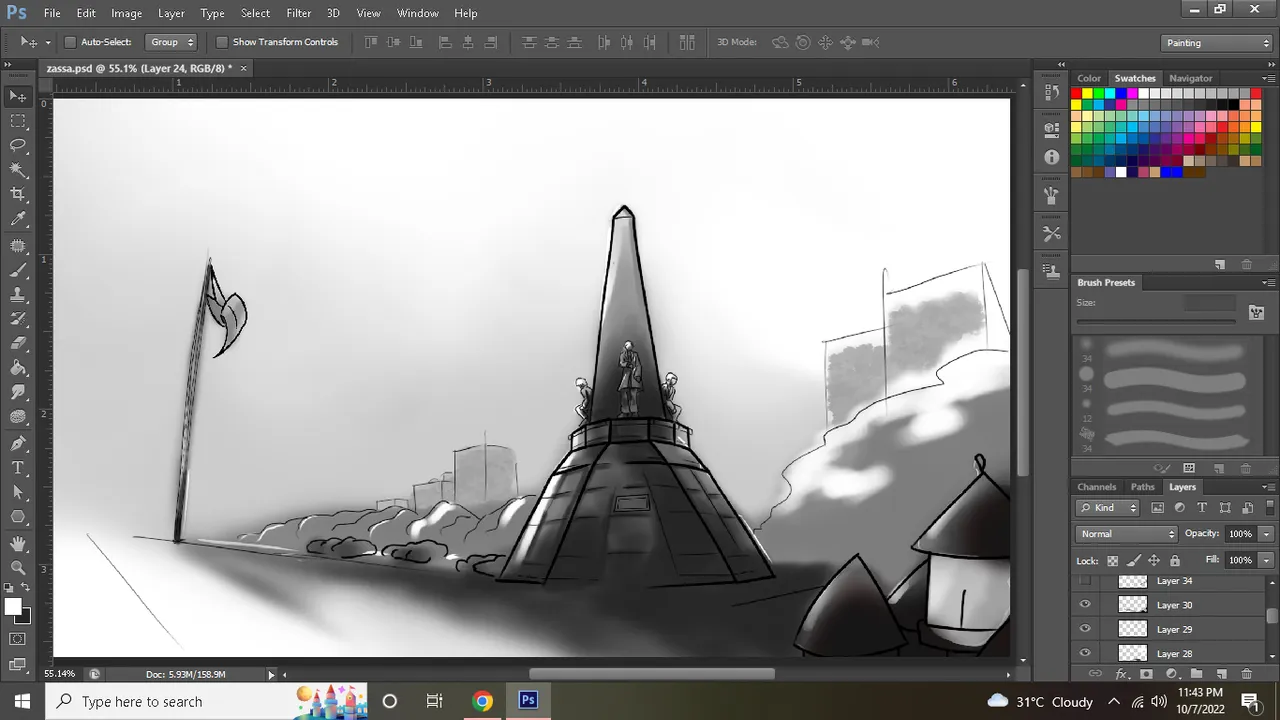The image size is (1280, 720).
Task: Open the Opacity slider dropdown arrow
Action: pyautogui.click(x=1267, y=534)
